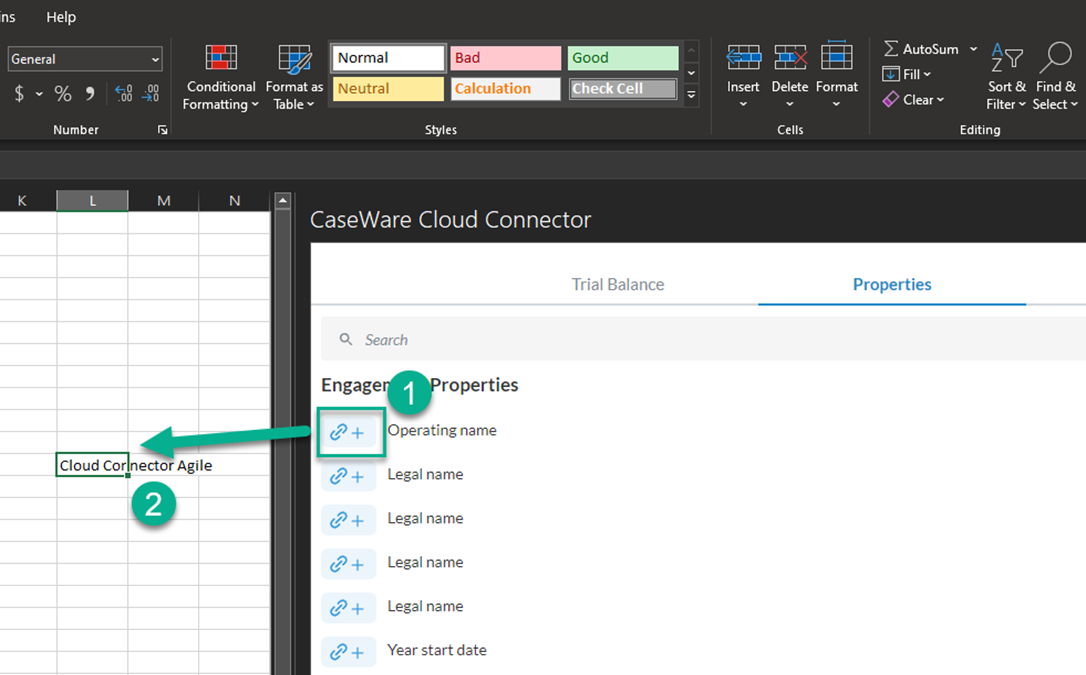Open Number format dialog launcher
Viewport: 1086px width, 675px height.
(x=163, y=129)
